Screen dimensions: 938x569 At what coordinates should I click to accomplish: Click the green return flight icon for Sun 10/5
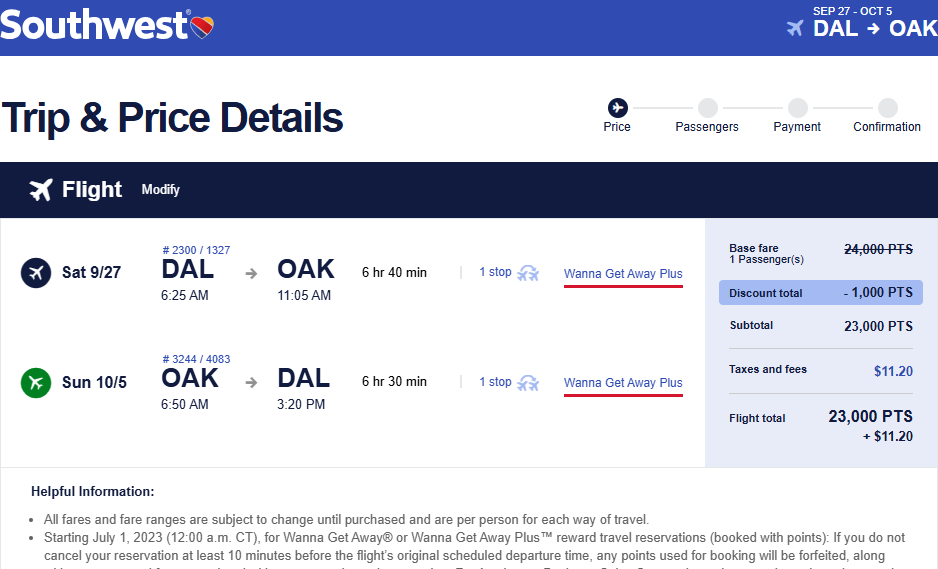(x=36, y=382)
